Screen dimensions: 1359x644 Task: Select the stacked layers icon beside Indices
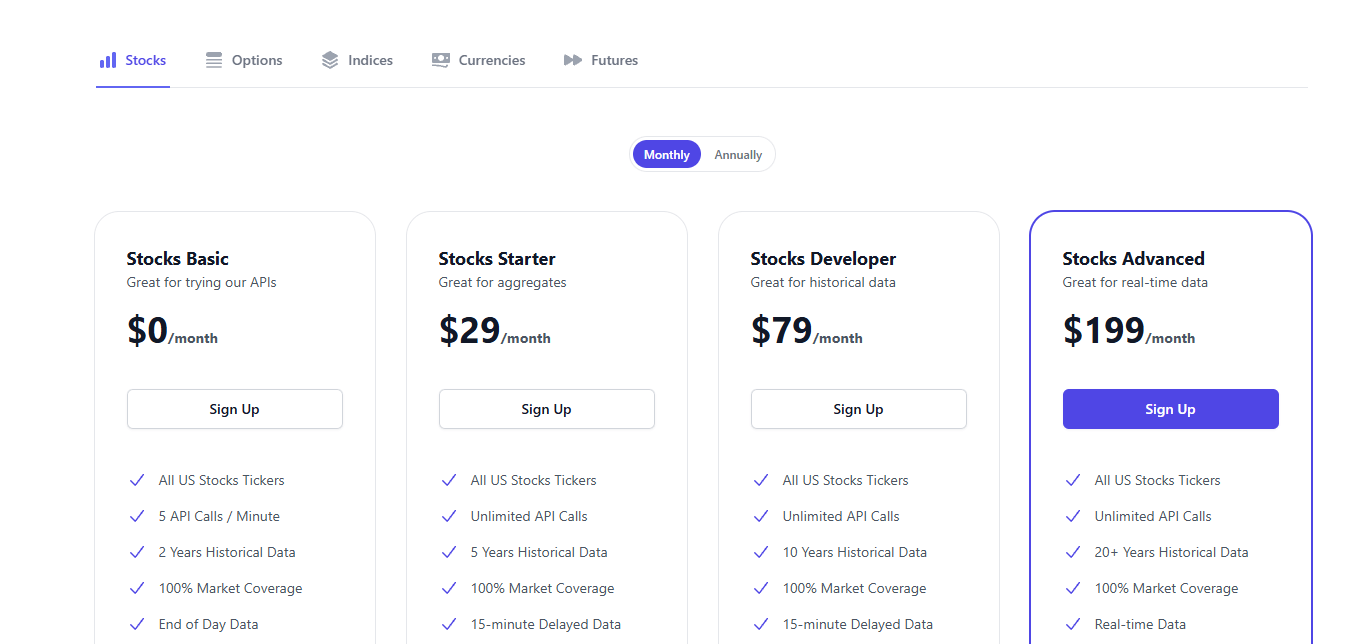[329, 60]
